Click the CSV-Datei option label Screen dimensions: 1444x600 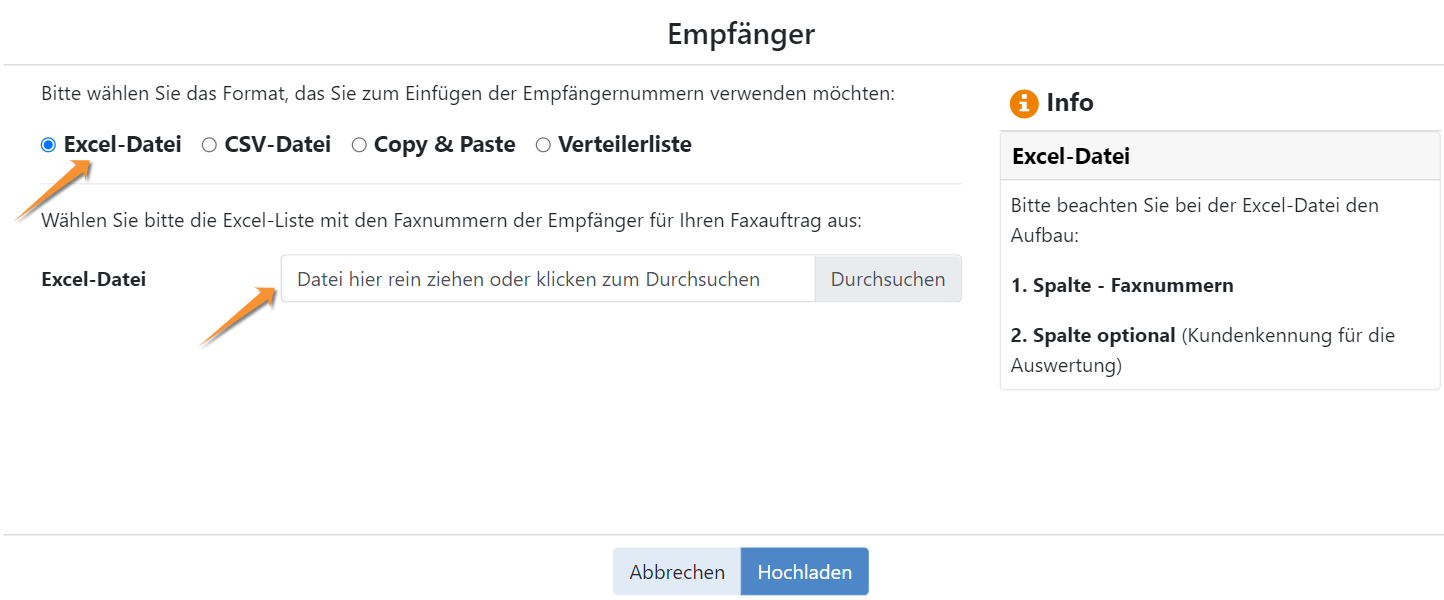point(278,145)
